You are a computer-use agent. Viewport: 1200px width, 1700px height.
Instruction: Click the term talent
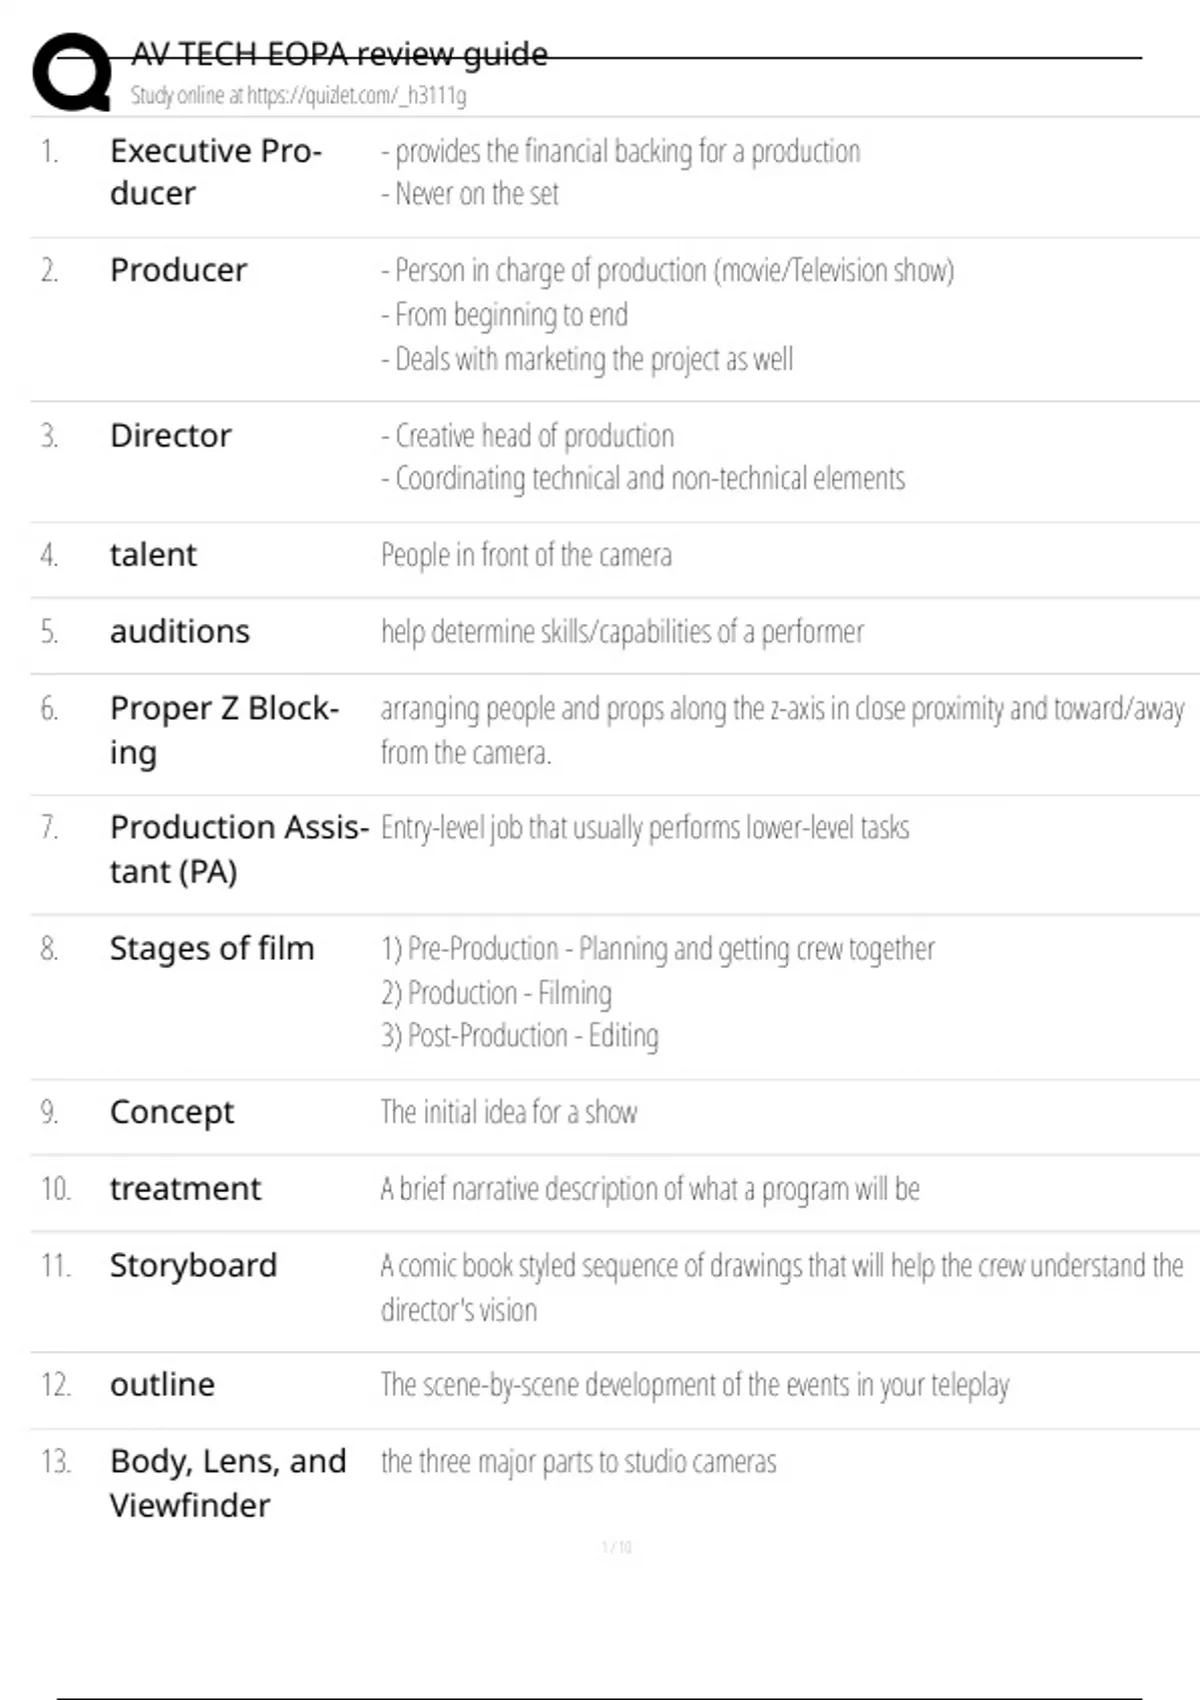click(x=153, y=555)
